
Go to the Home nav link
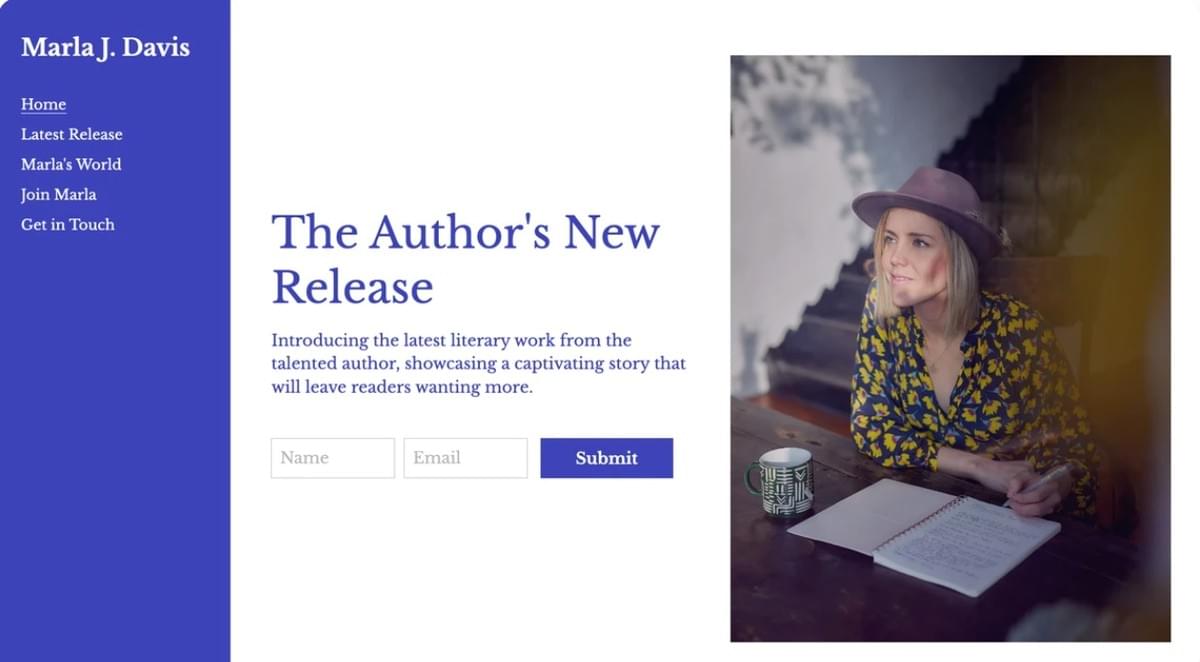coord(43,104)
